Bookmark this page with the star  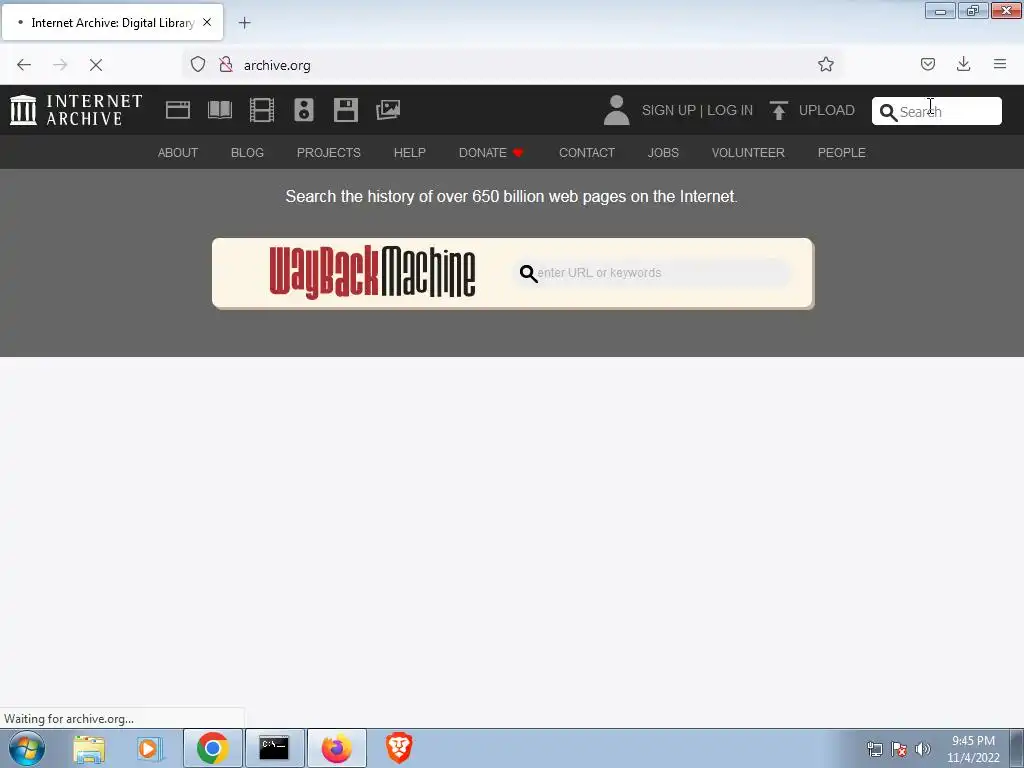tap(825, 64)
